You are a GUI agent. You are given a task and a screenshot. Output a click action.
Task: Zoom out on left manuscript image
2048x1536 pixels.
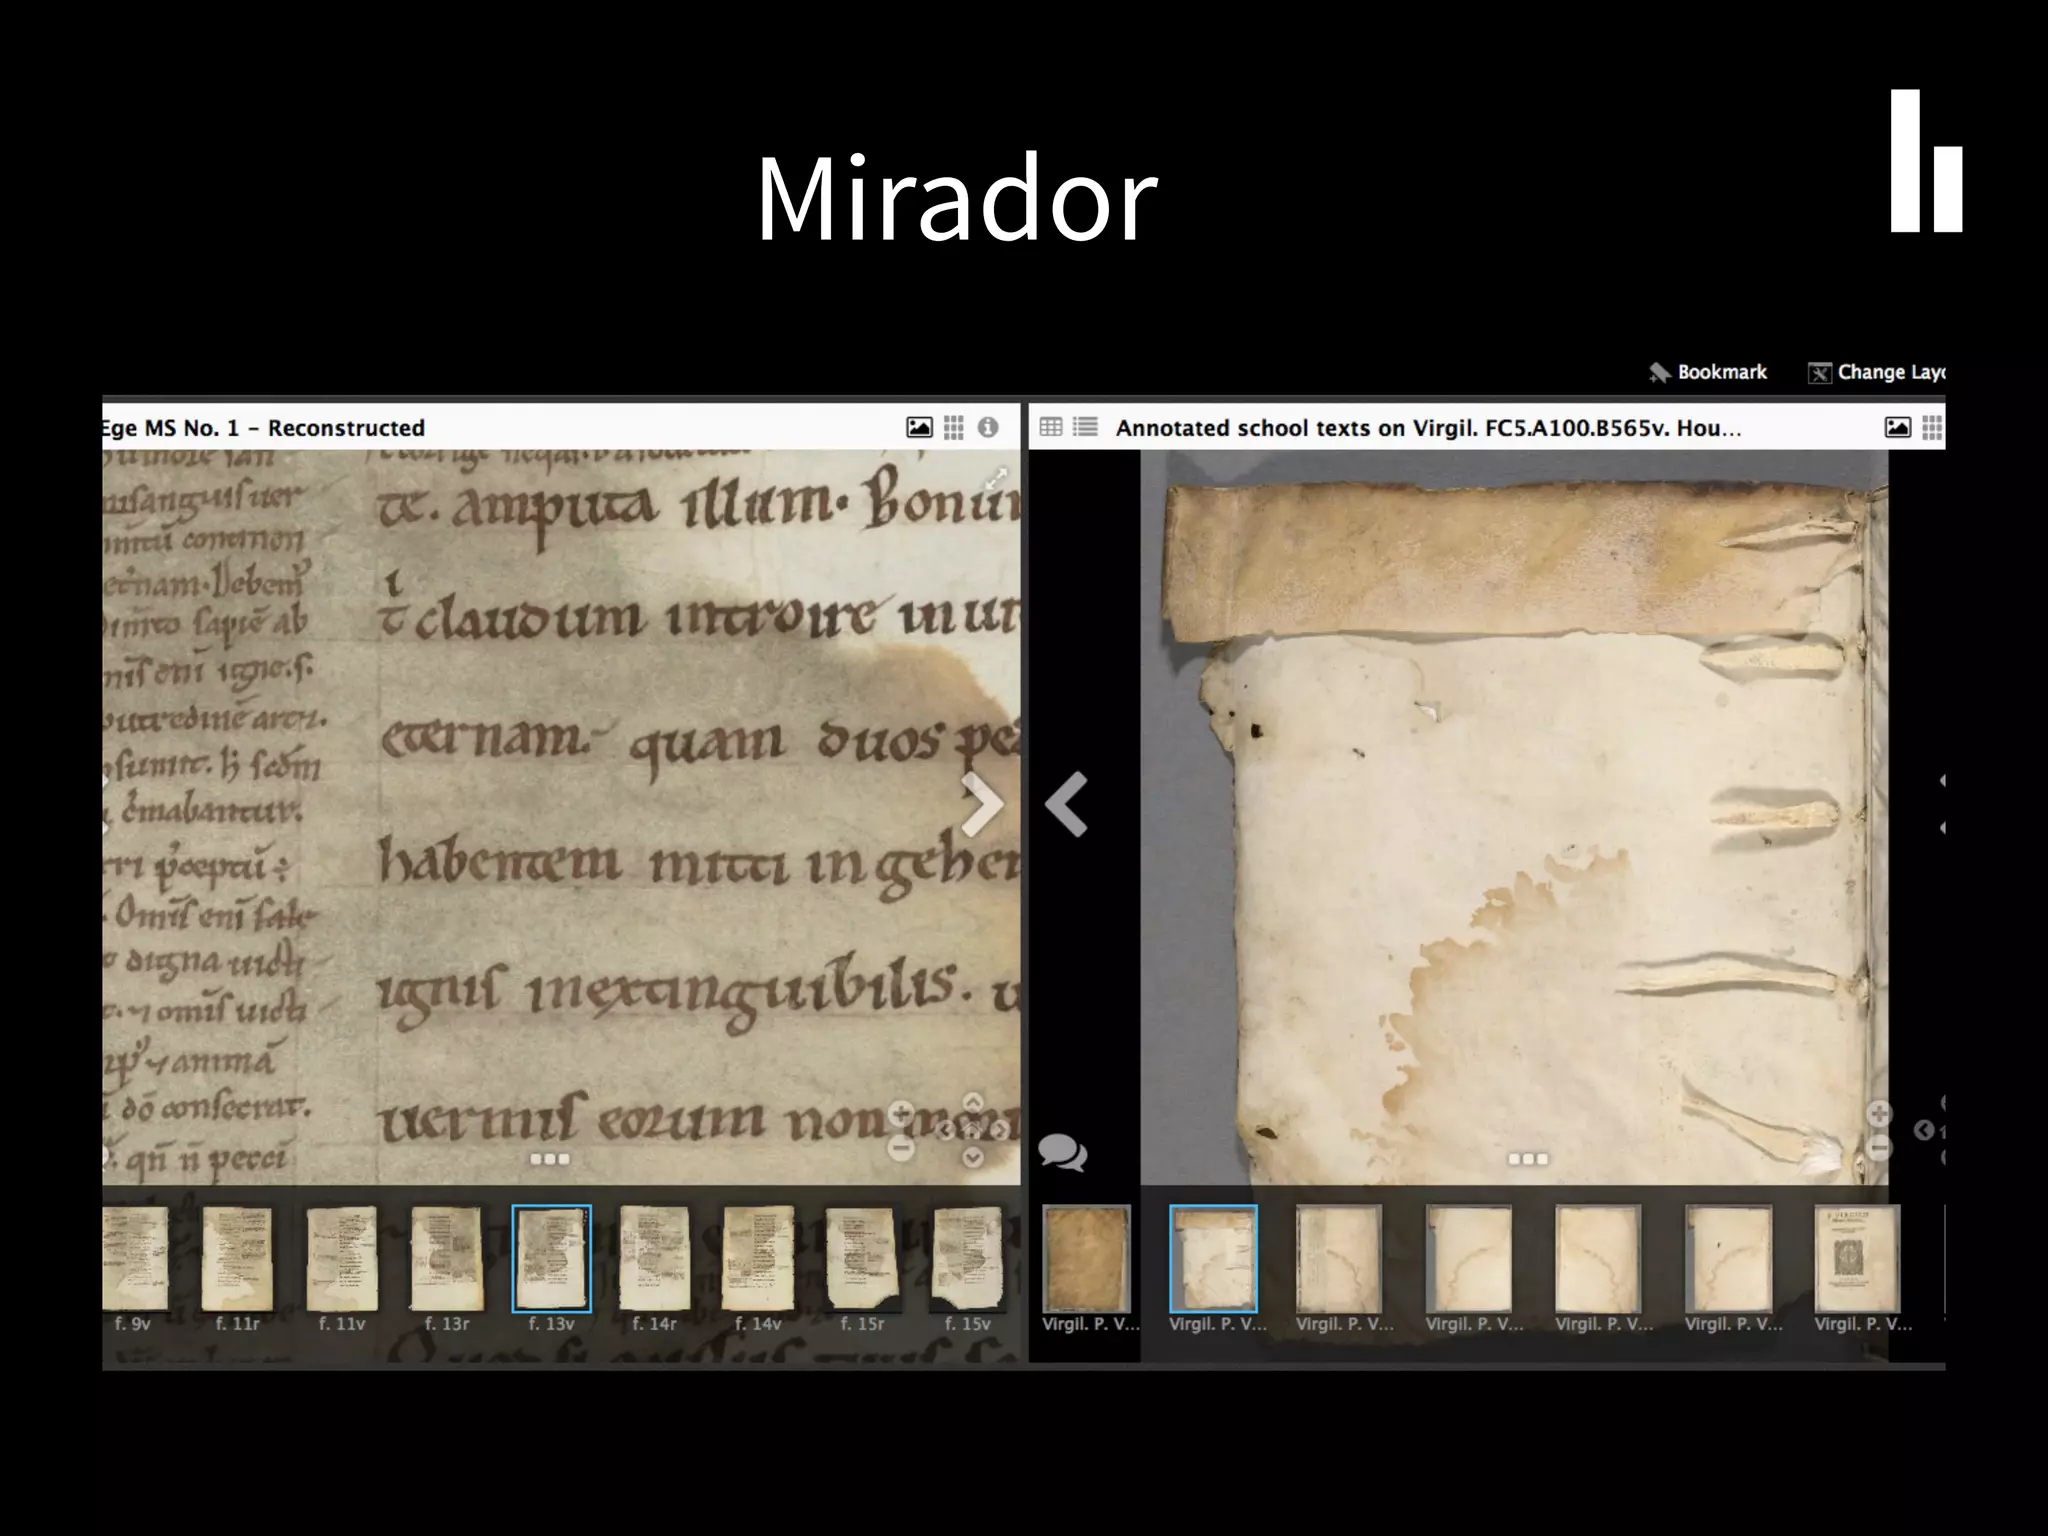(x=900, y=1148)
